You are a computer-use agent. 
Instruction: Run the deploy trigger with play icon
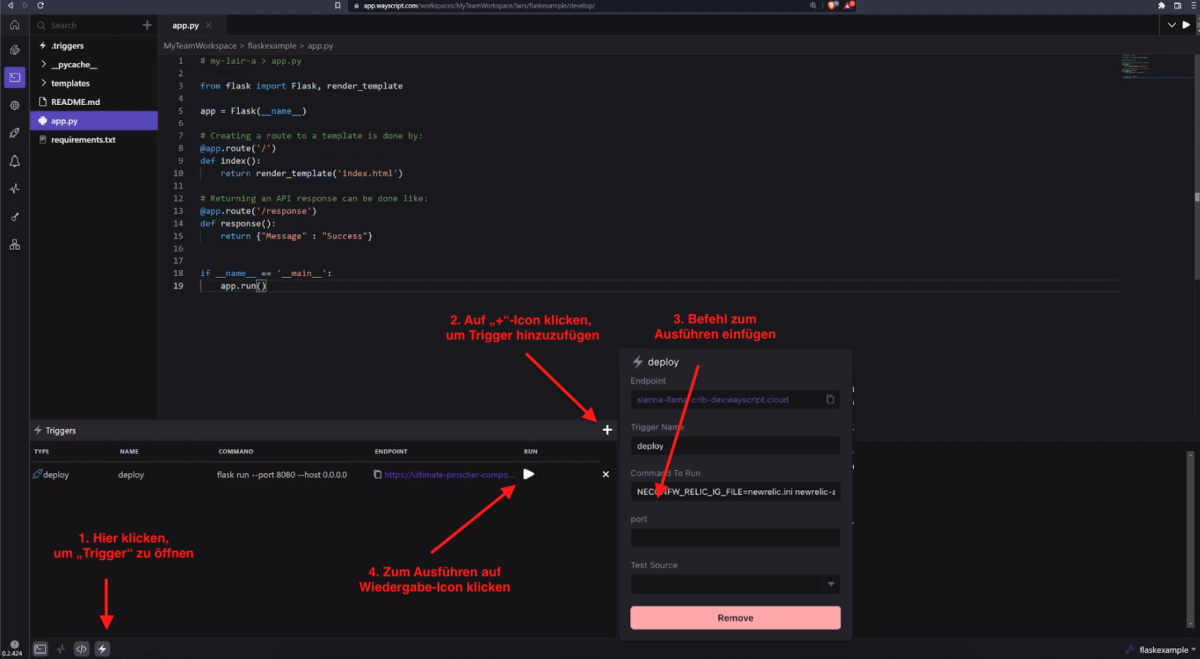[529, 474]
